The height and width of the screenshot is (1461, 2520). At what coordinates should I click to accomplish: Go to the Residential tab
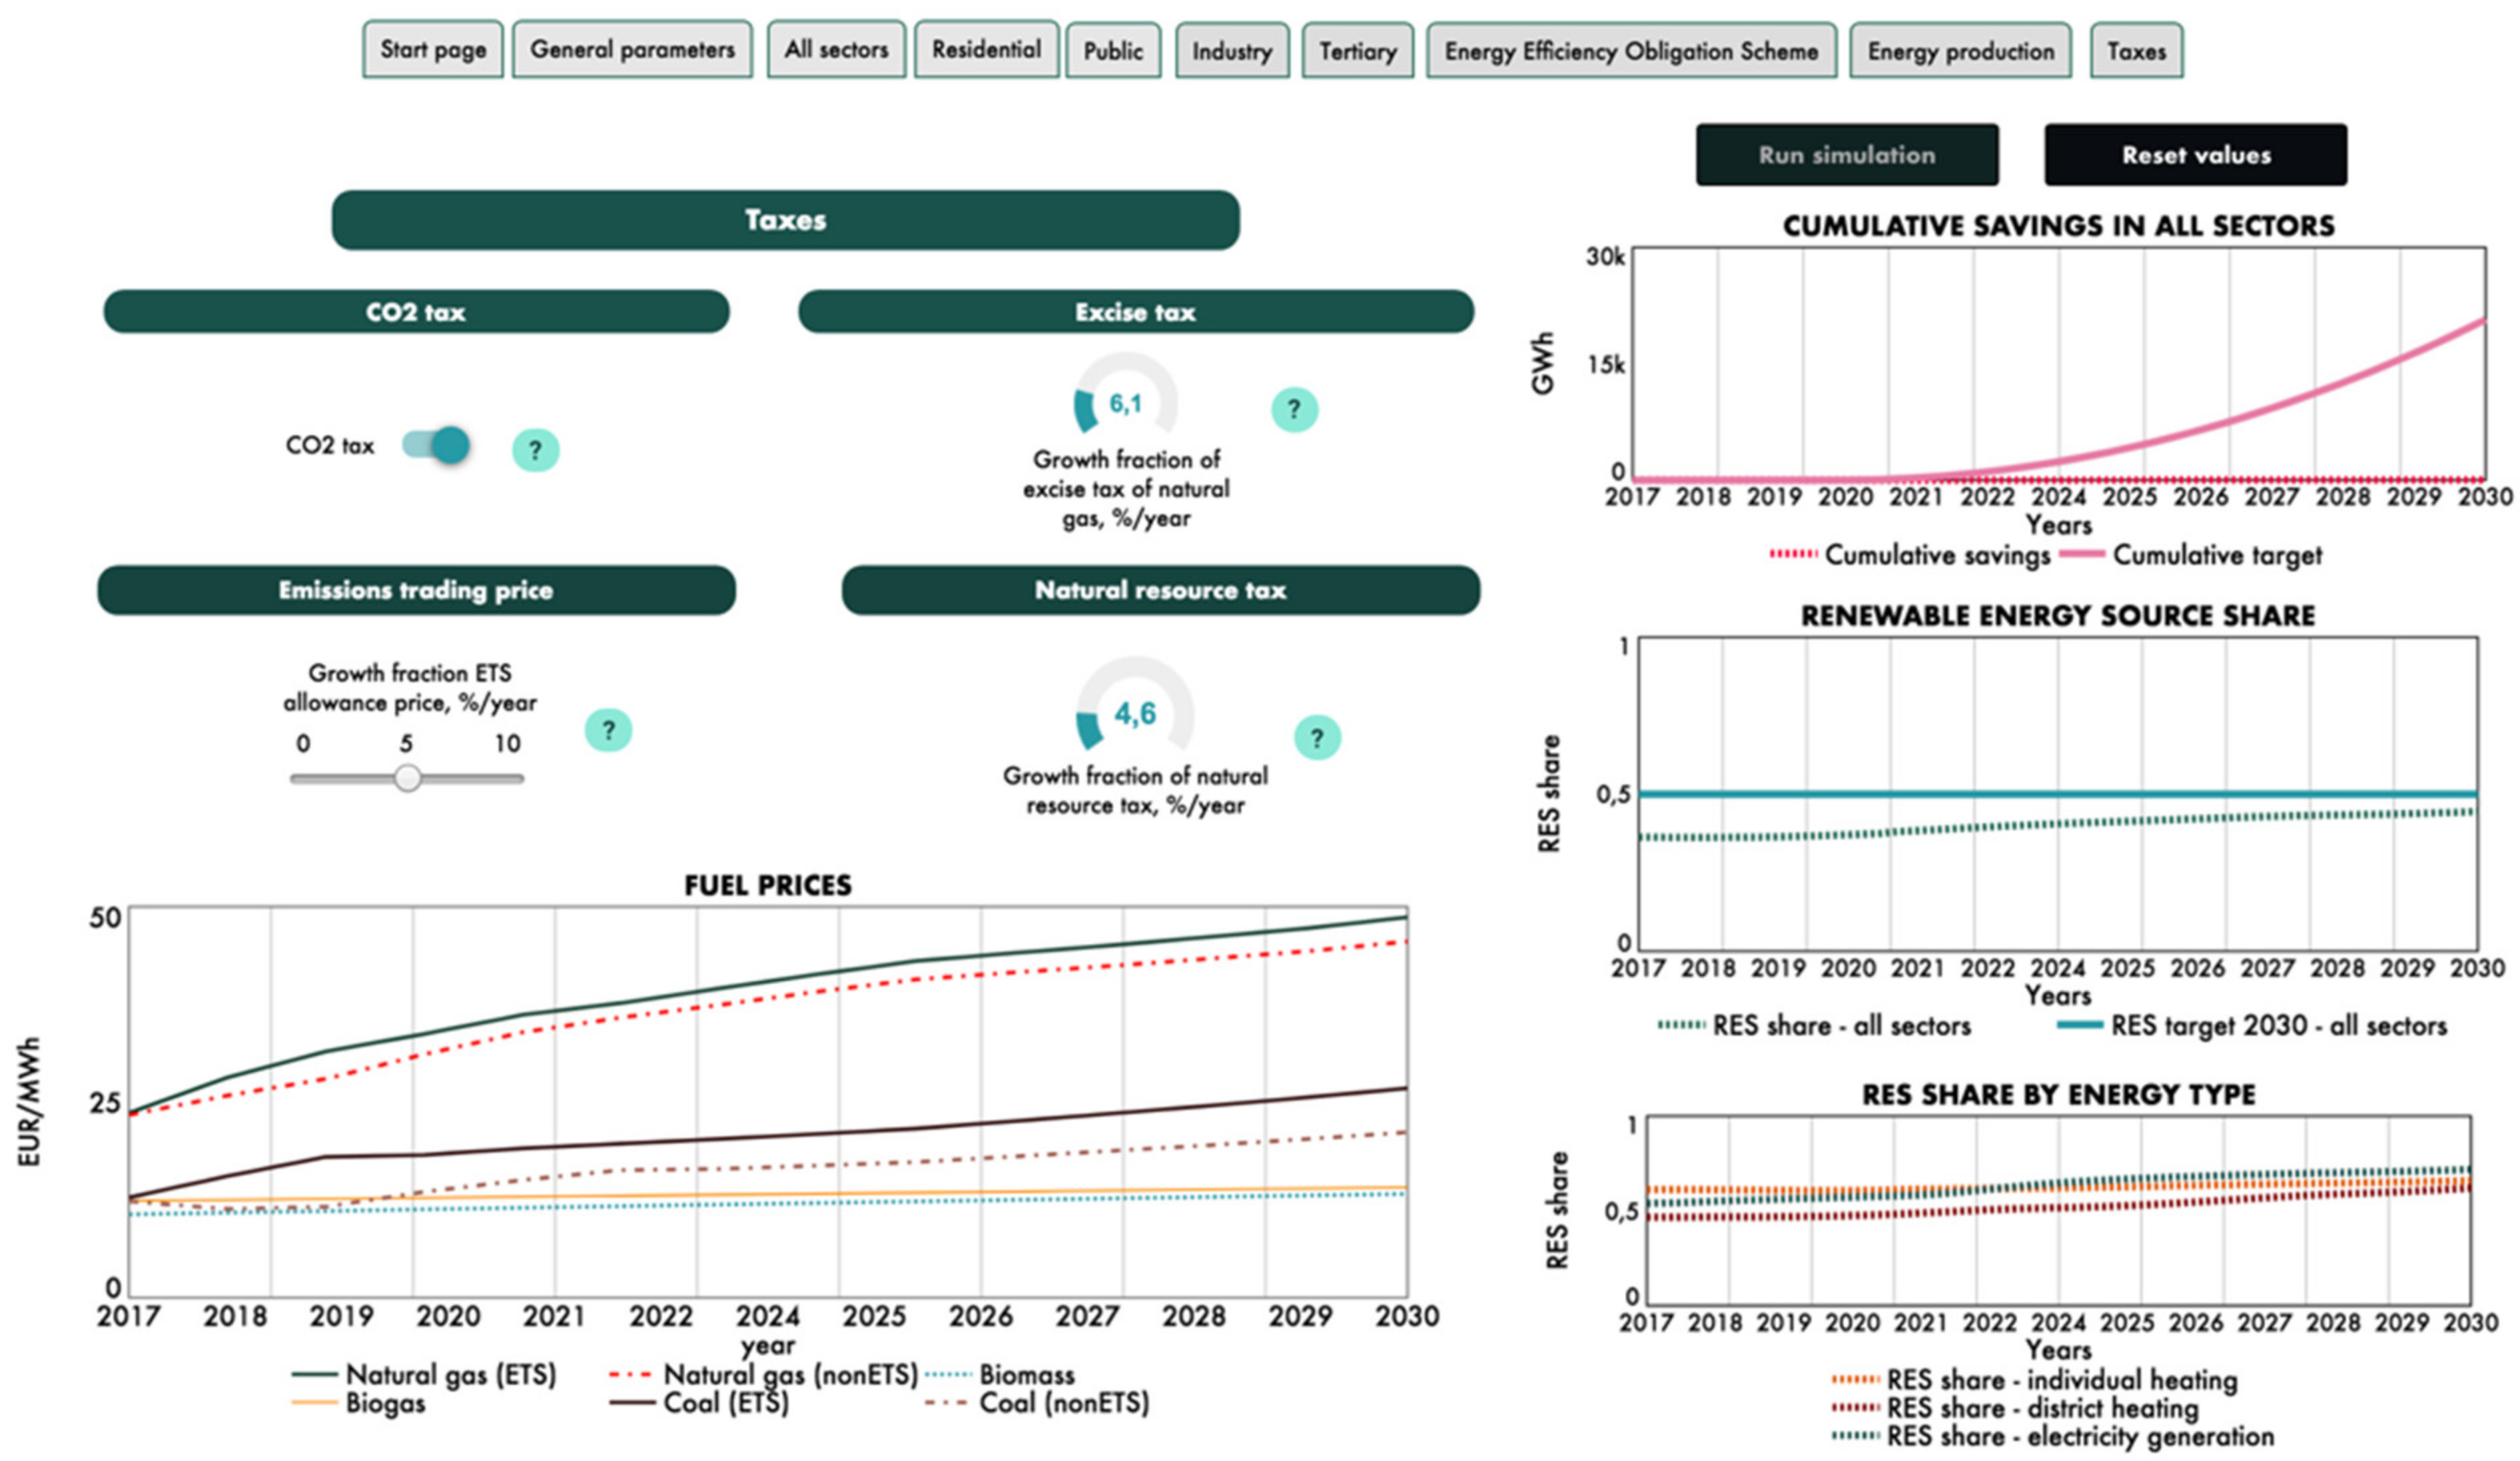986,50
